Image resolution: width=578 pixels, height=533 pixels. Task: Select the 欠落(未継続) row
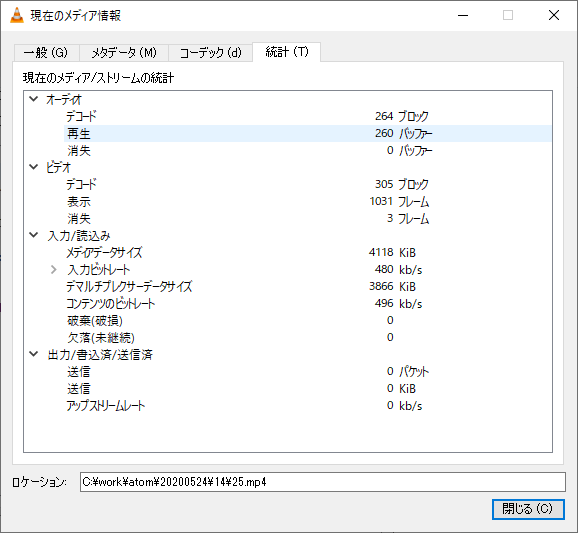pos(308,337)
